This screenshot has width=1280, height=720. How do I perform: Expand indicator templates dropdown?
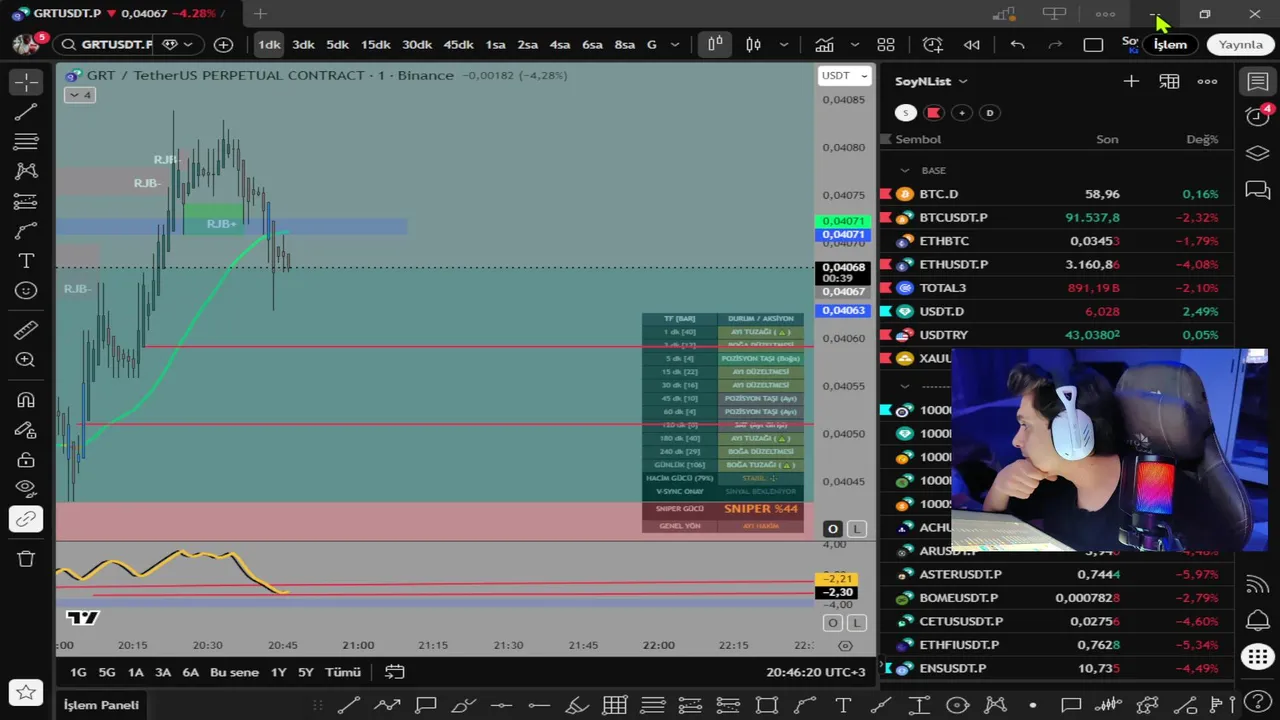coord(855,44)
